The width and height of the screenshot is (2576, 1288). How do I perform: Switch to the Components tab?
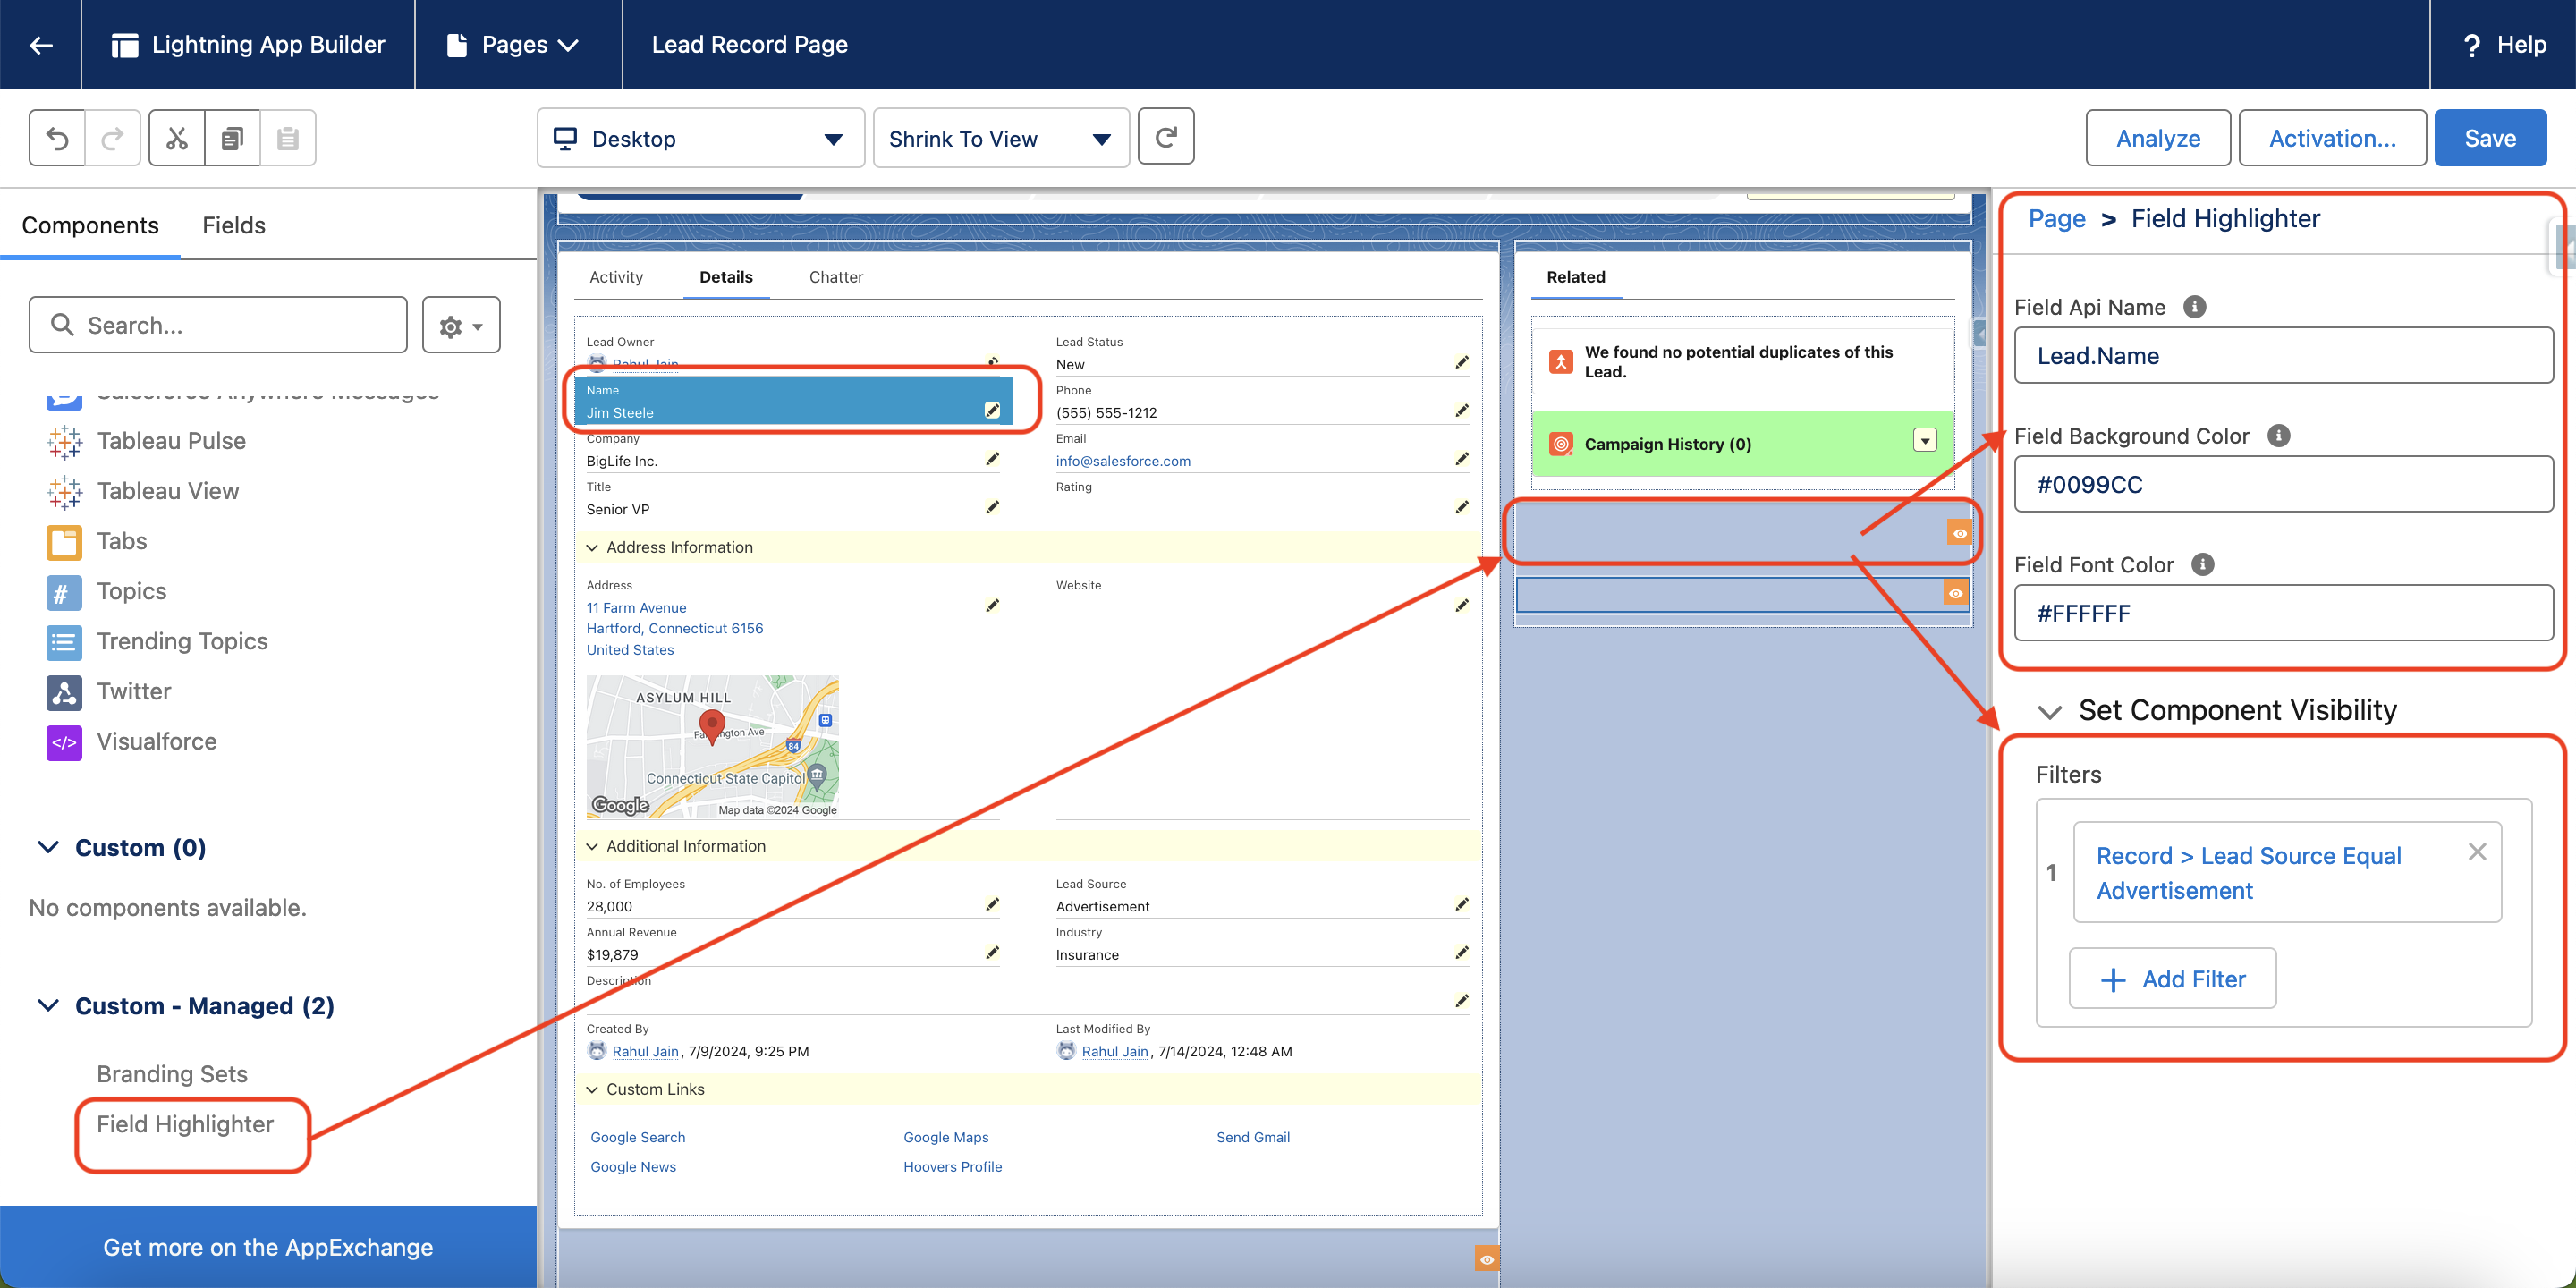tap(90, 225)
